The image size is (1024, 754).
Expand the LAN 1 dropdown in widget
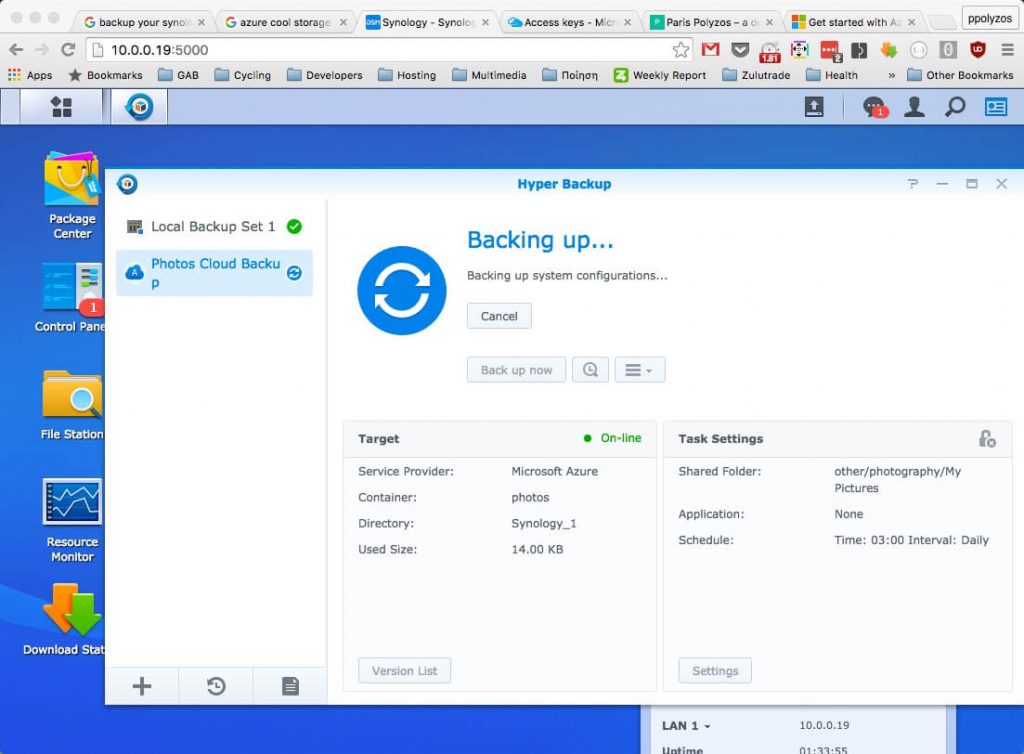pyautogui.click(x=686, y=726)
